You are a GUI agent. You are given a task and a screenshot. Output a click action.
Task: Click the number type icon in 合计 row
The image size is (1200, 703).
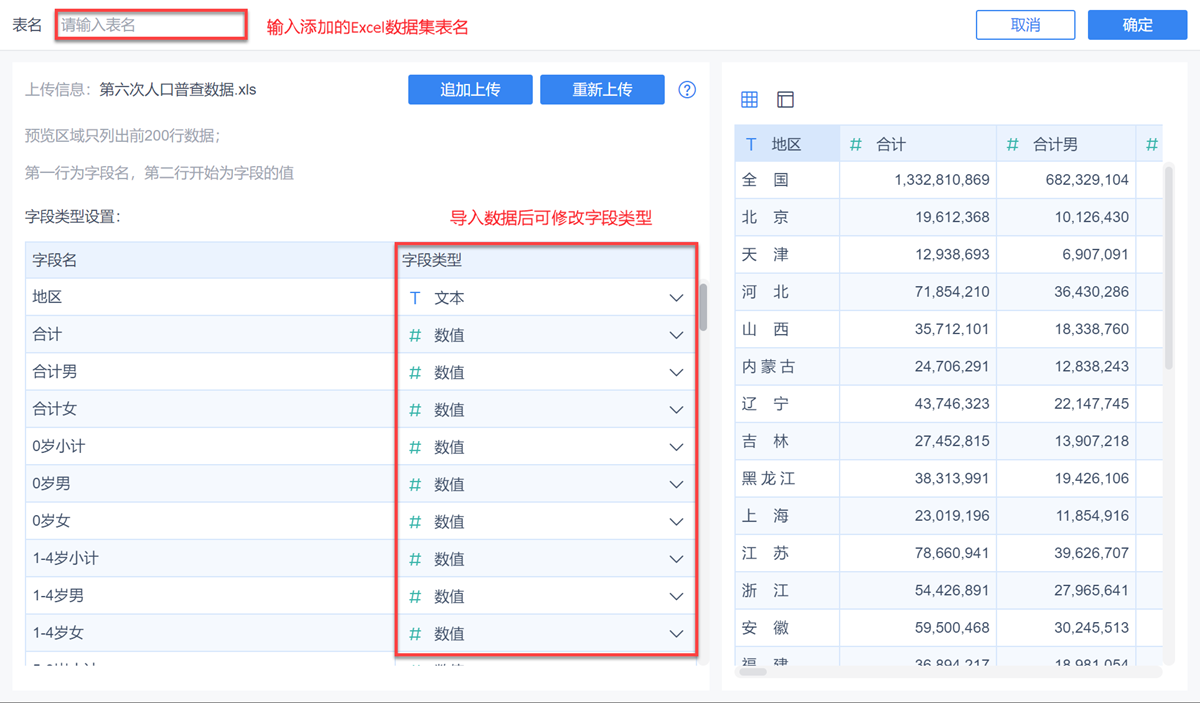coord(415,335)
